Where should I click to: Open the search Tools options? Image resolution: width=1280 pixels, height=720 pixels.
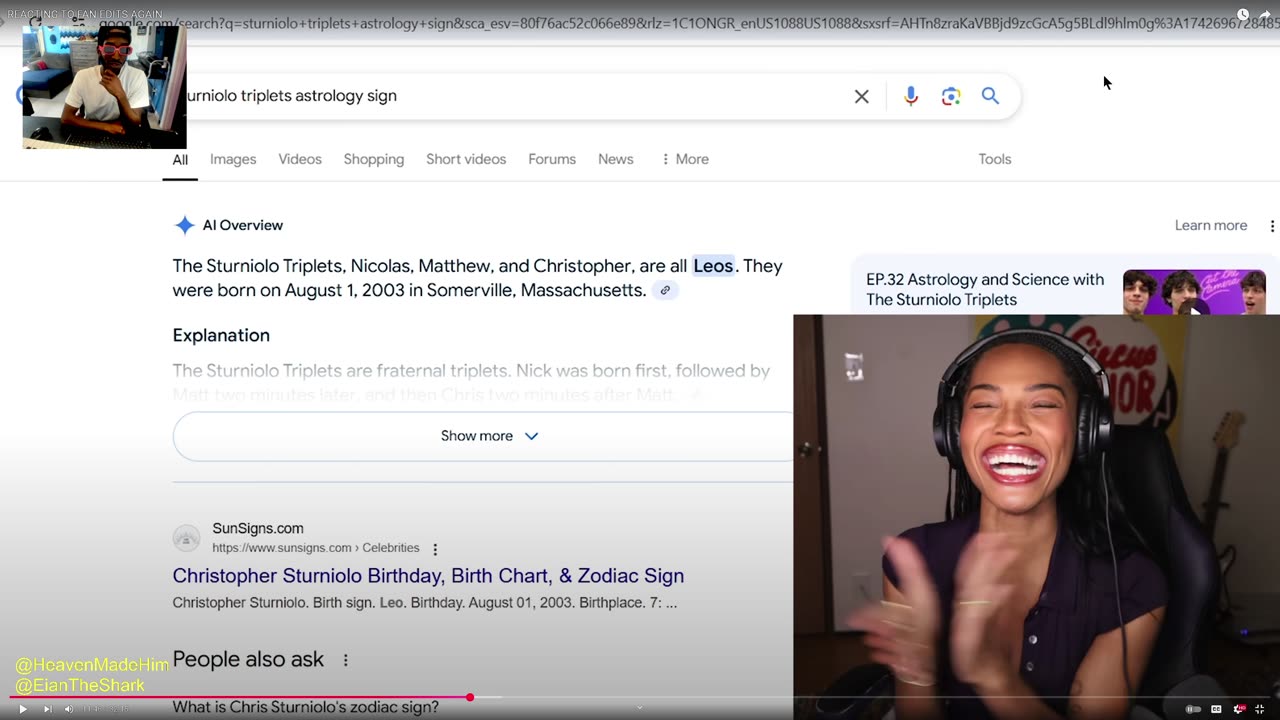pos(995,159)
